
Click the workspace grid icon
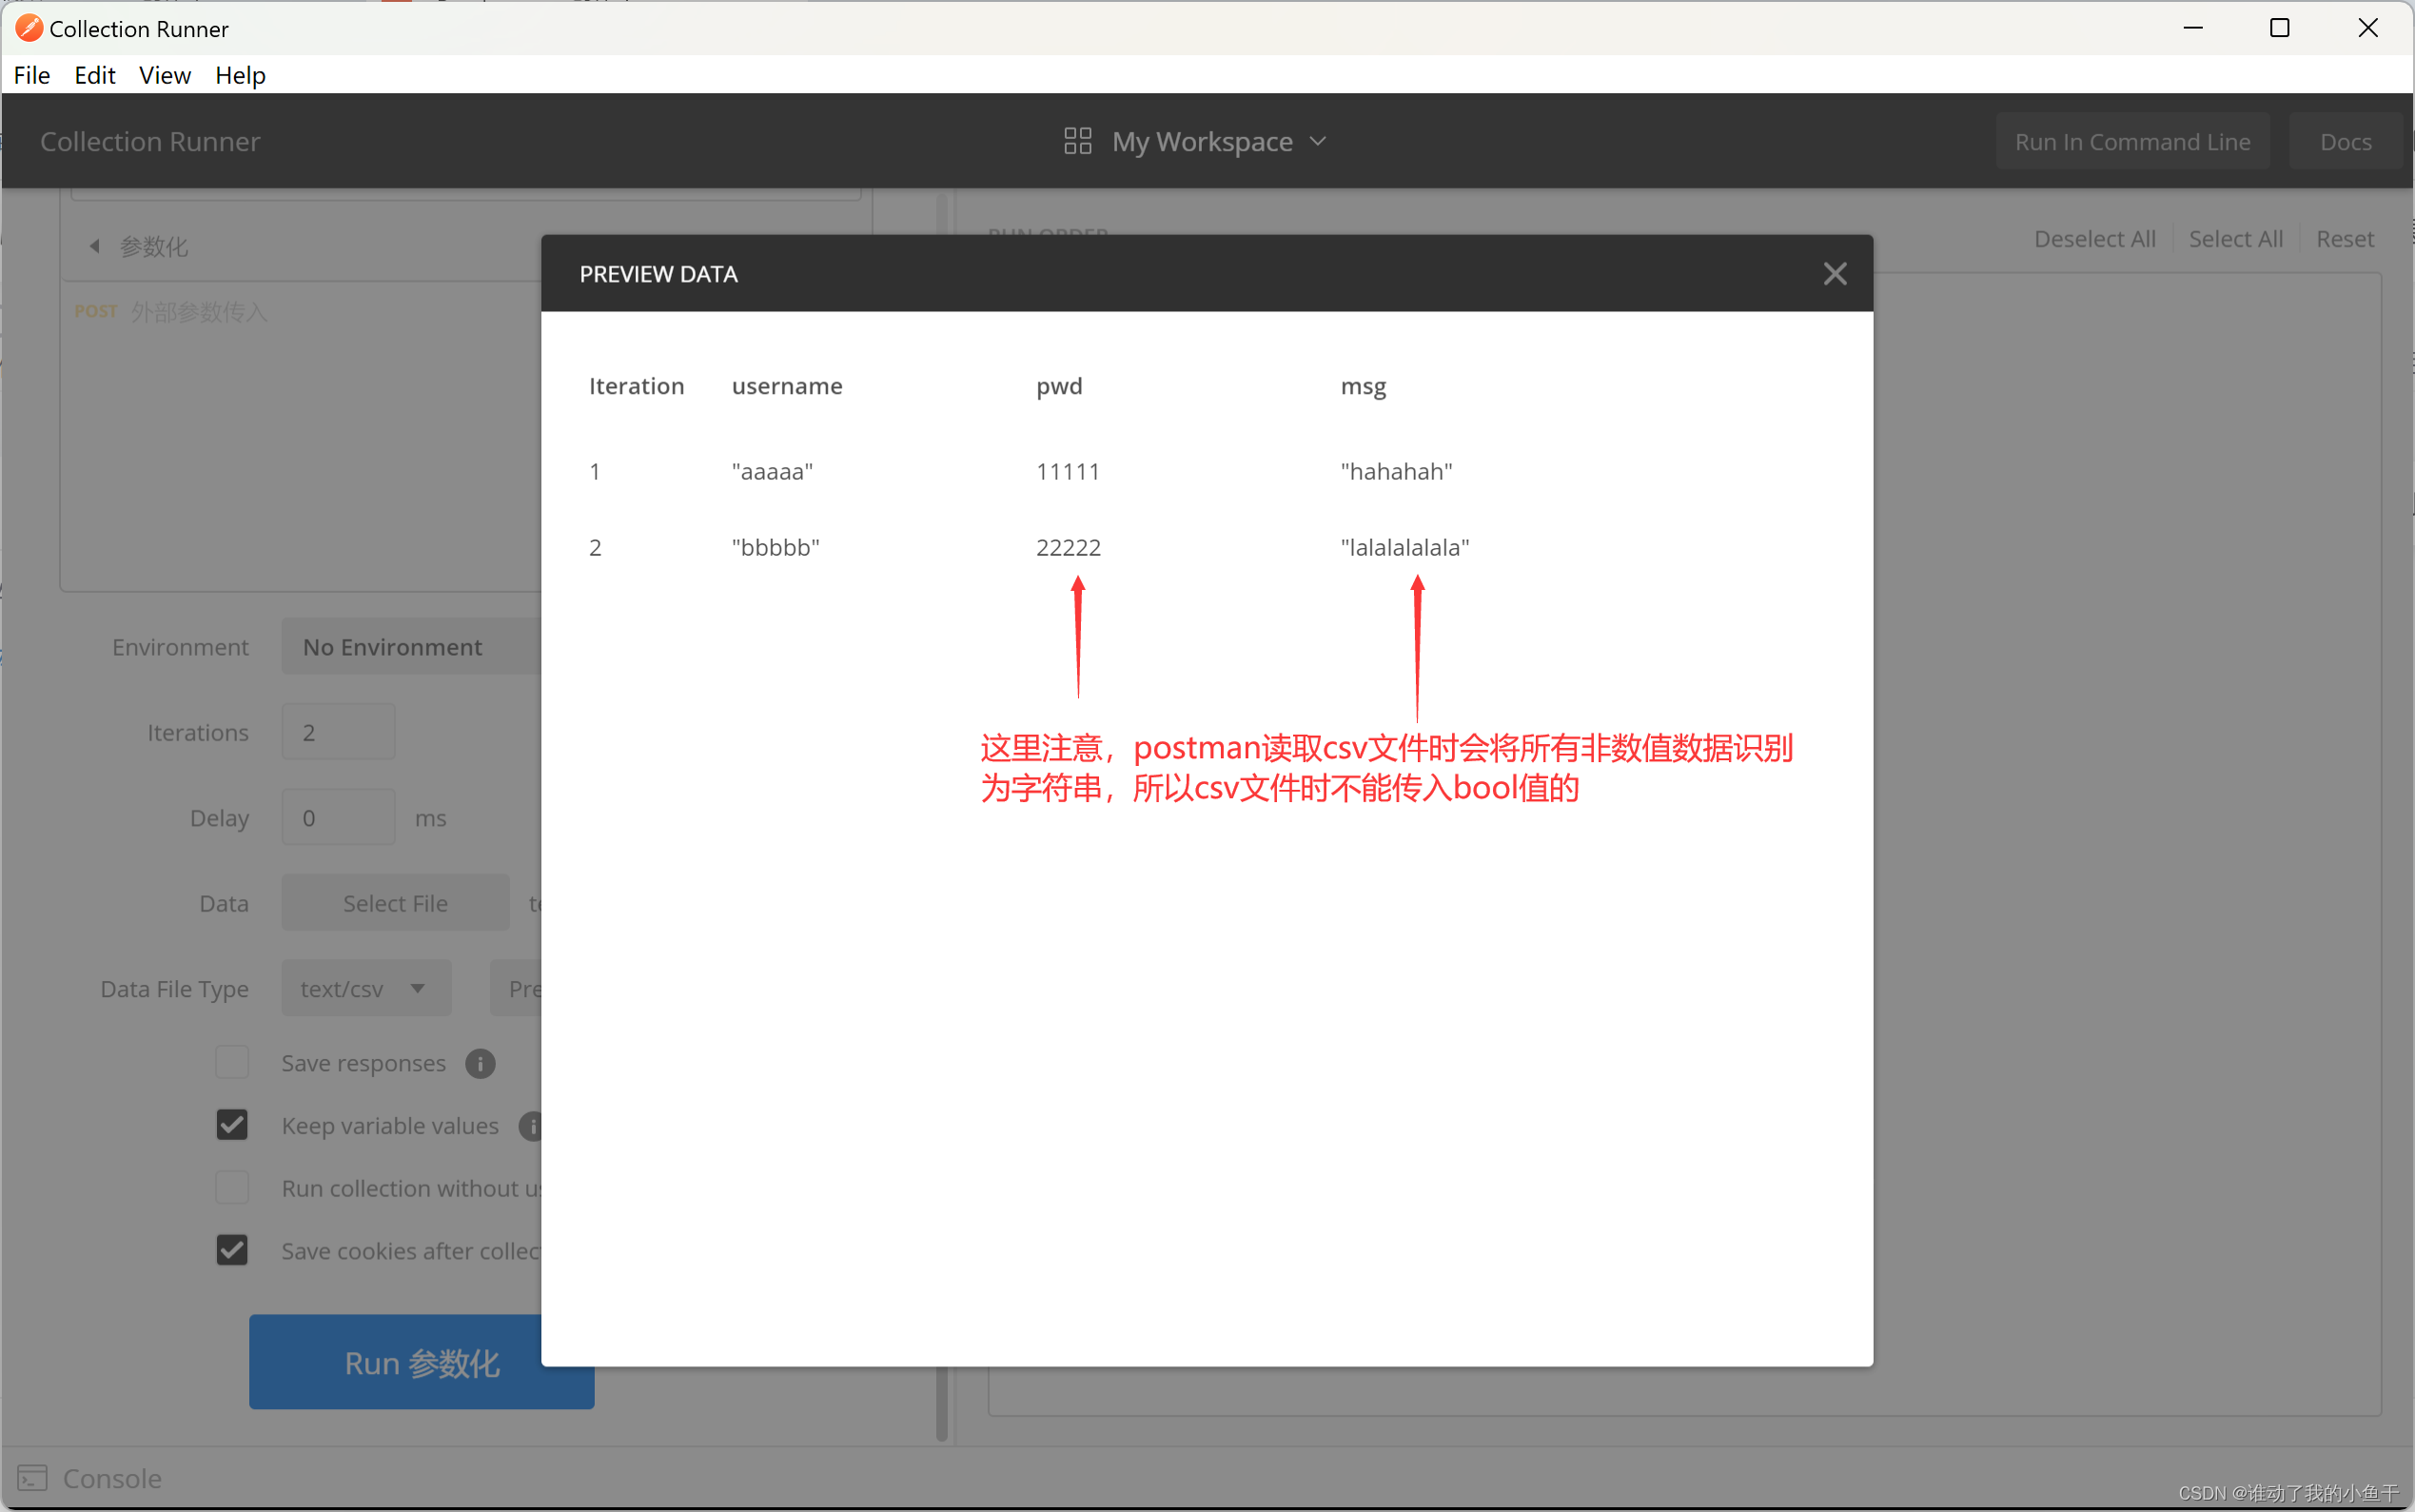point(1077,141)
